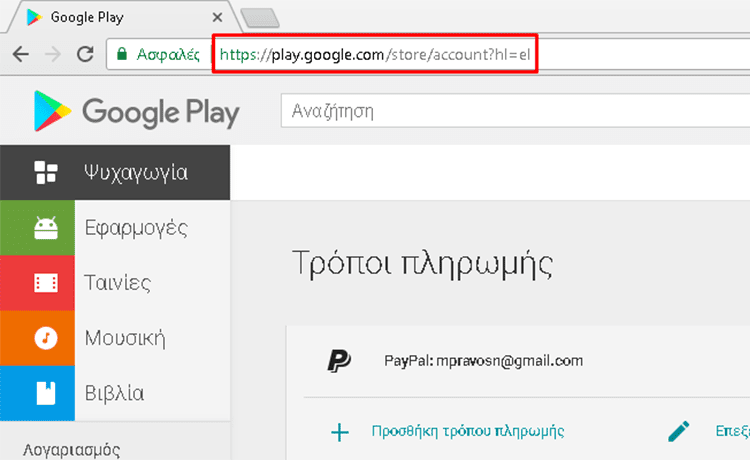
Task: Focus the Αναζήτηση search field
Action: click(x=516, y=111)
